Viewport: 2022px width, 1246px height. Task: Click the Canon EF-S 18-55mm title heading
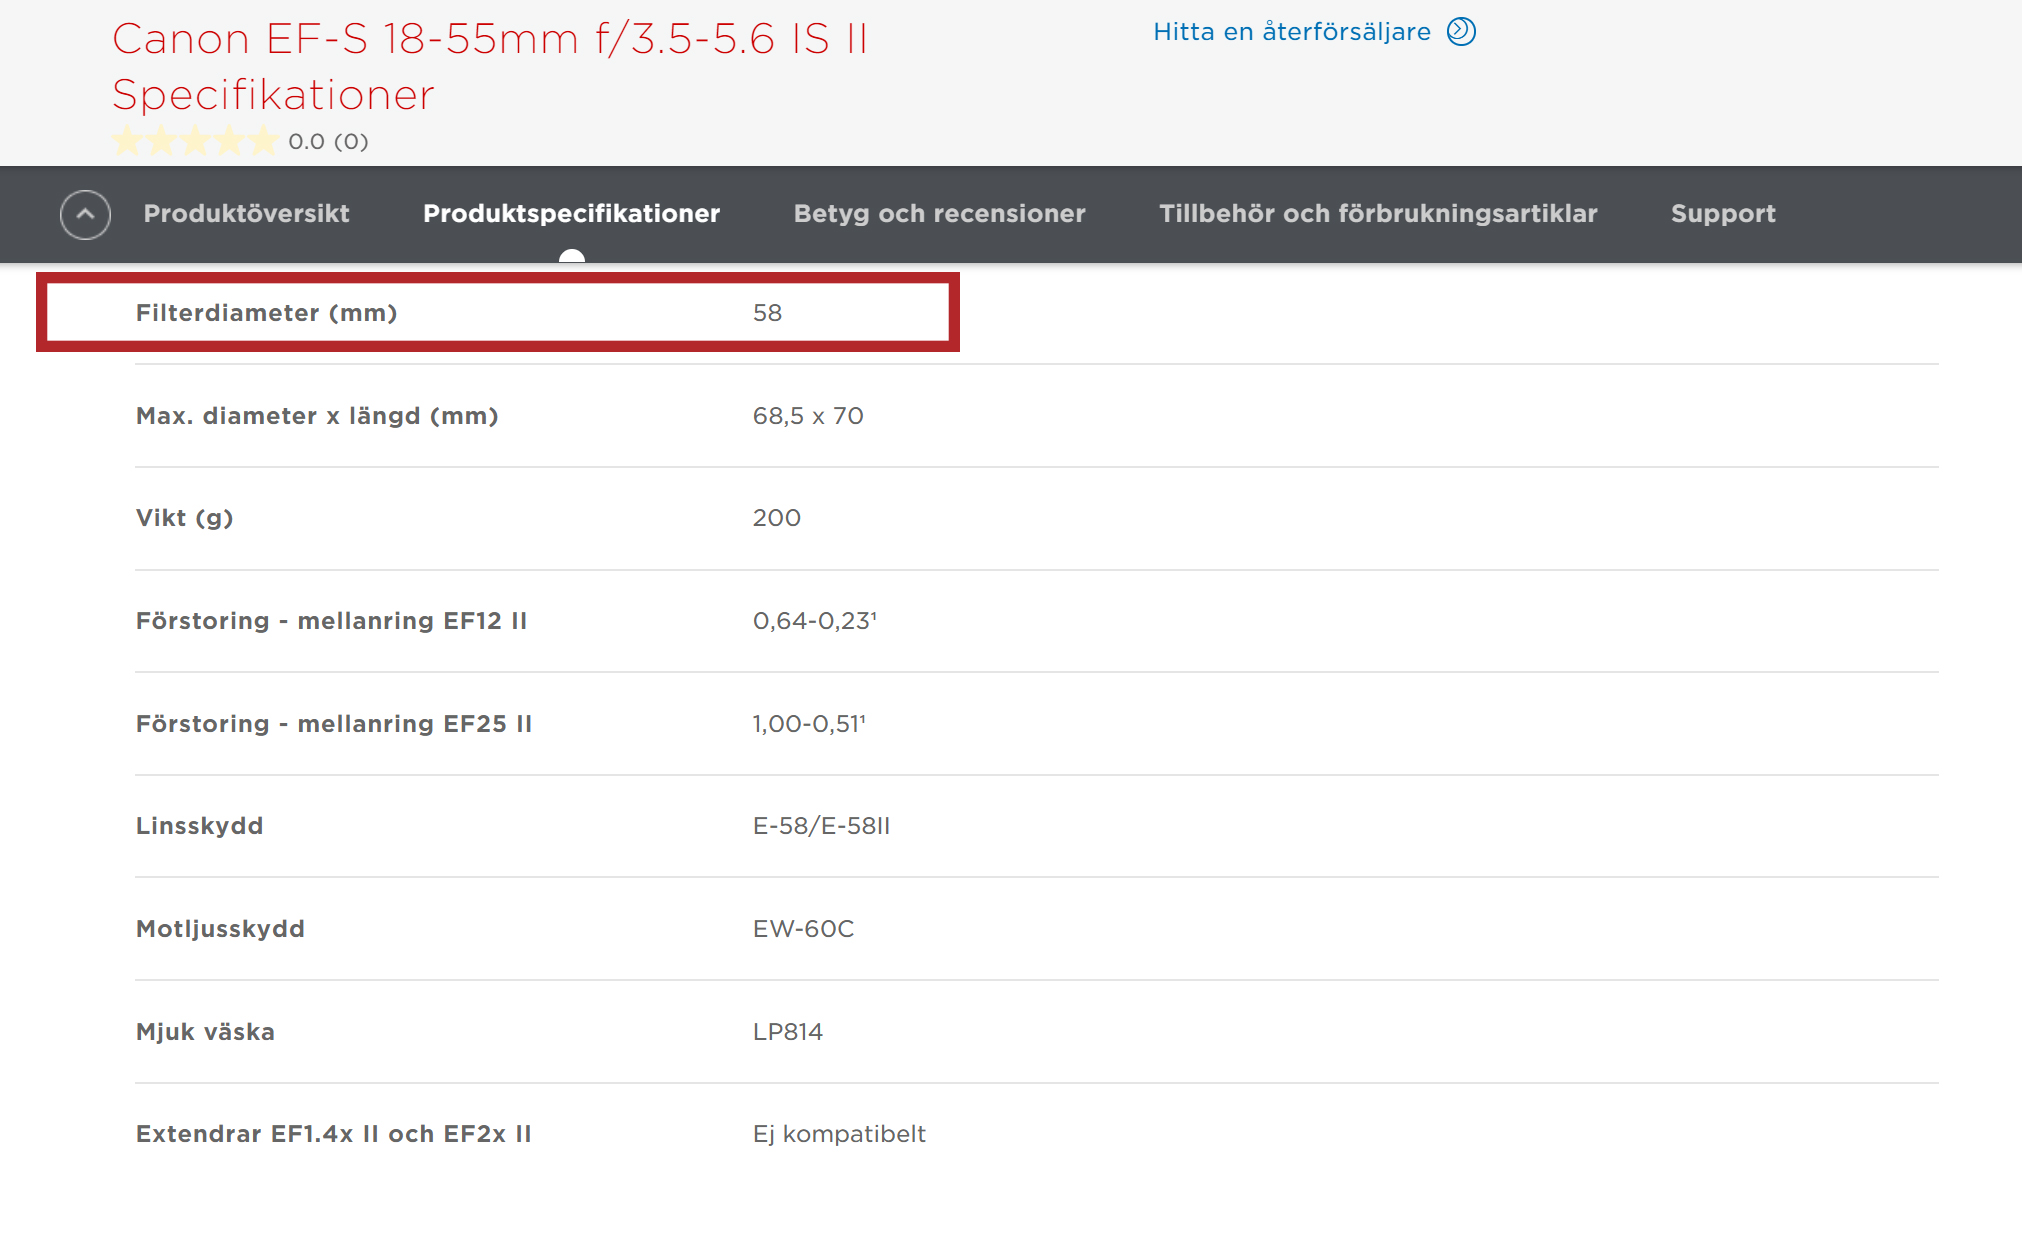(489, 40)
